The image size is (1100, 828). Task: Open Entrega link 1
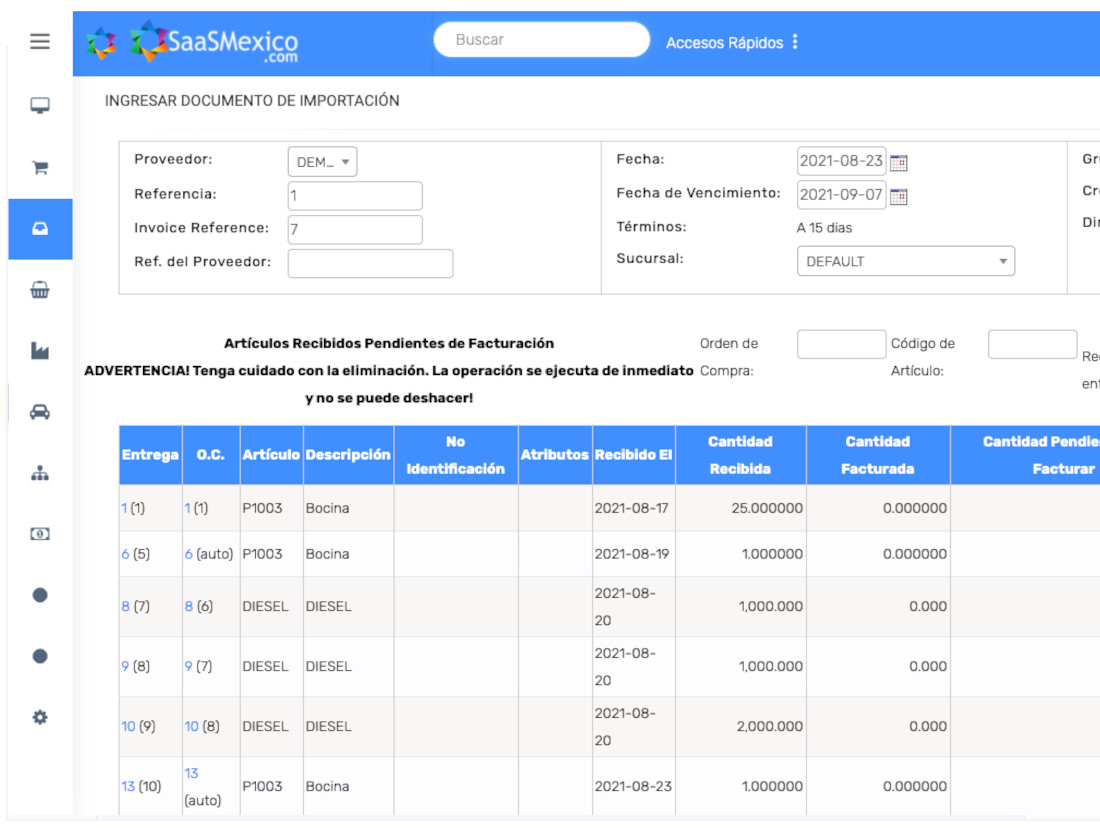pos(124,508)
